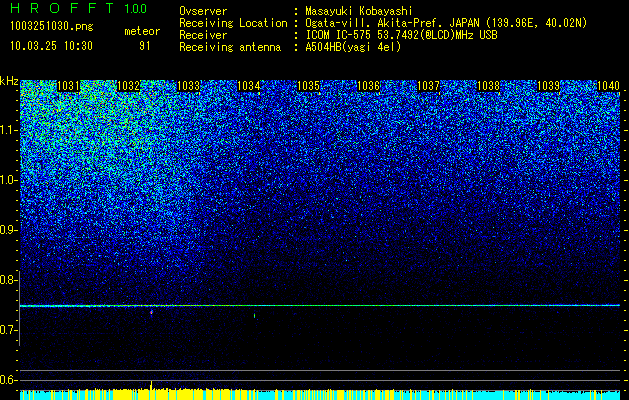Viewport: 629px width, 400px height.
Task: Click the yellow signal spike in the bottom level bar
Action: [x=151, y=385]
